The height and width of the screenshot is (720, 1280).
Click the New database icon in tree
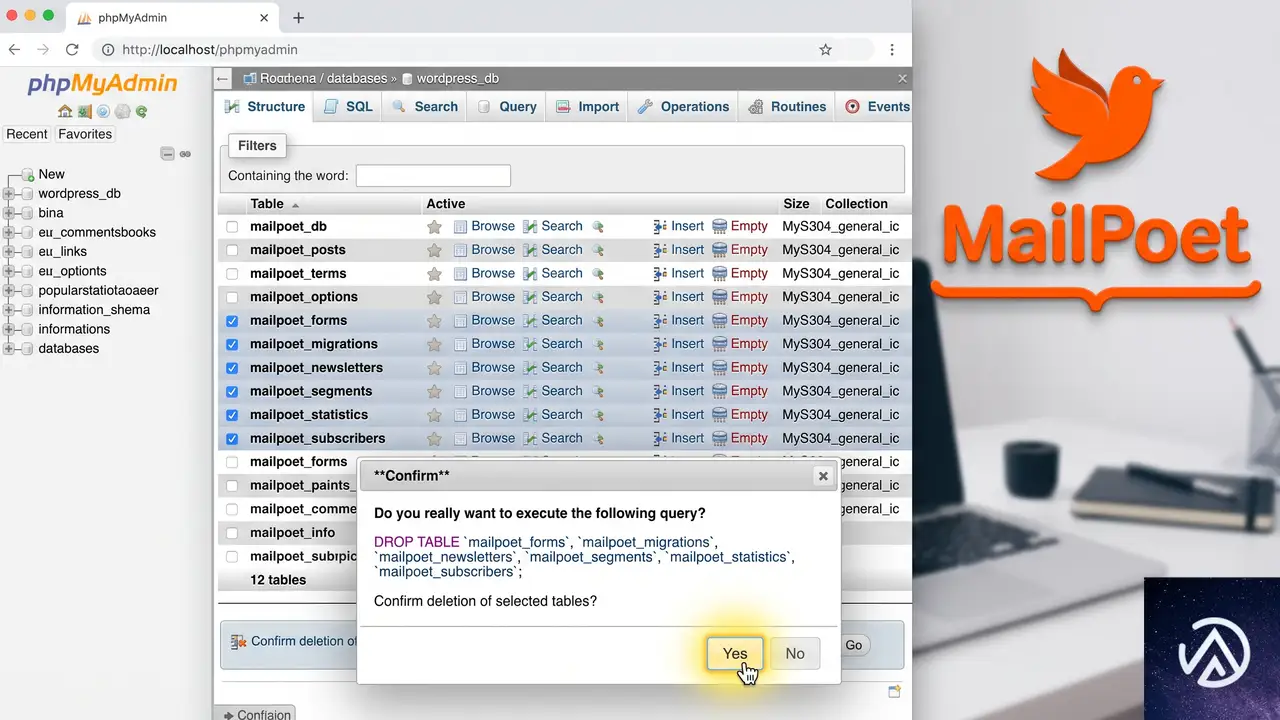pyautogui.click(x=28, y=174)
